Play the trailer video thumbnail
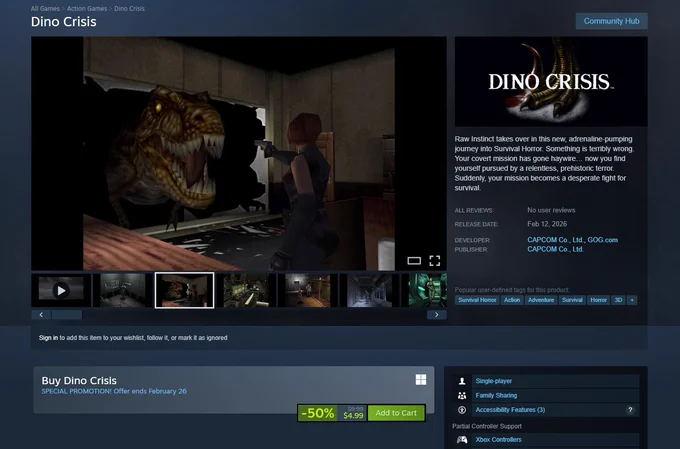 [61, 290]
